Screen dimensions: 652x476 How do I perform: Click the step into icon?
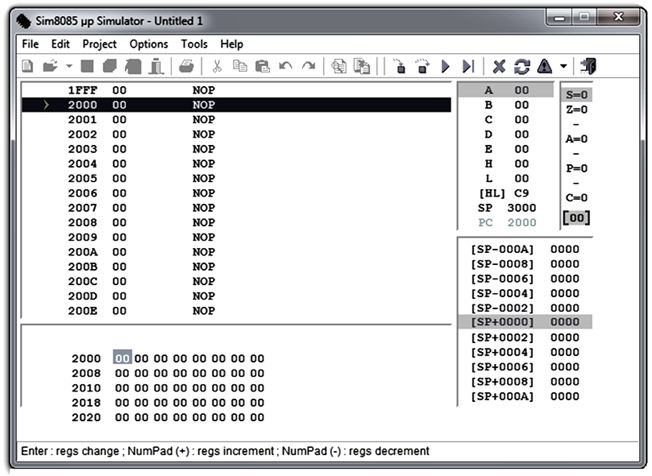coord(399,66)
